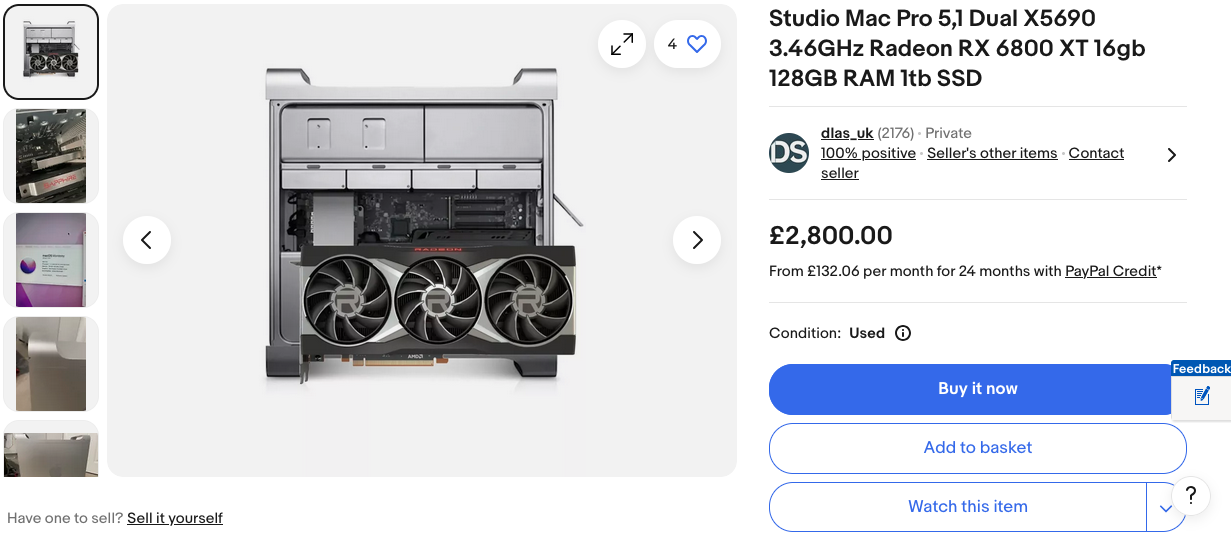Screen dimensions: 1231x537
Task: Expand the product image to fullscreen
Action: (x=622, y=44)
